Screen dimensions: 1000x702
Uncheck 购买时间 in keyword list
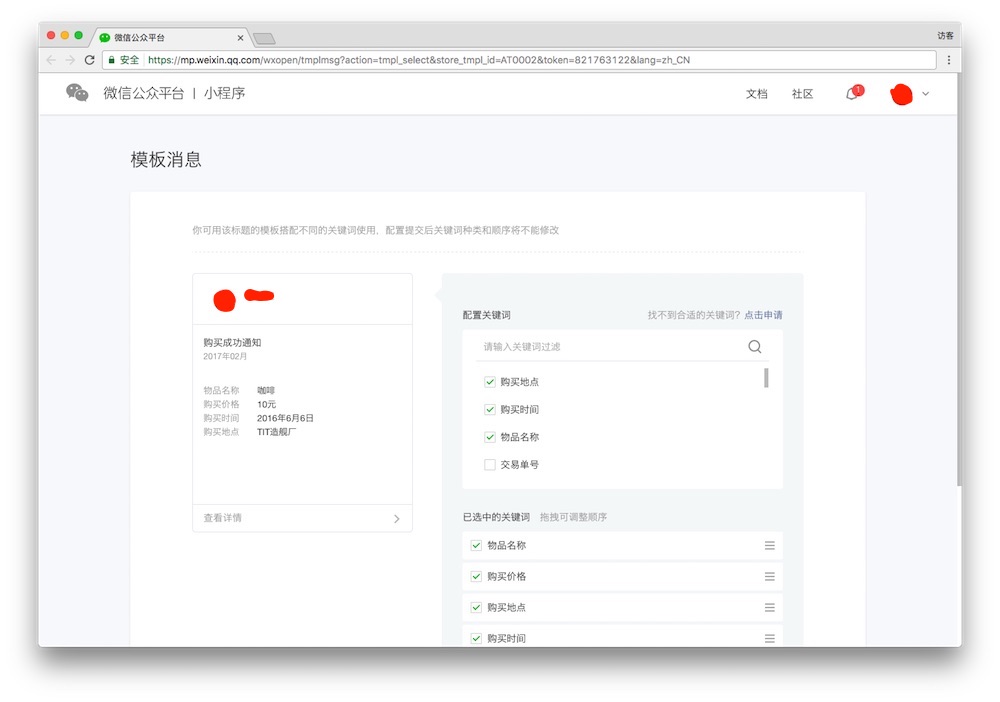(x=490, y=410)
